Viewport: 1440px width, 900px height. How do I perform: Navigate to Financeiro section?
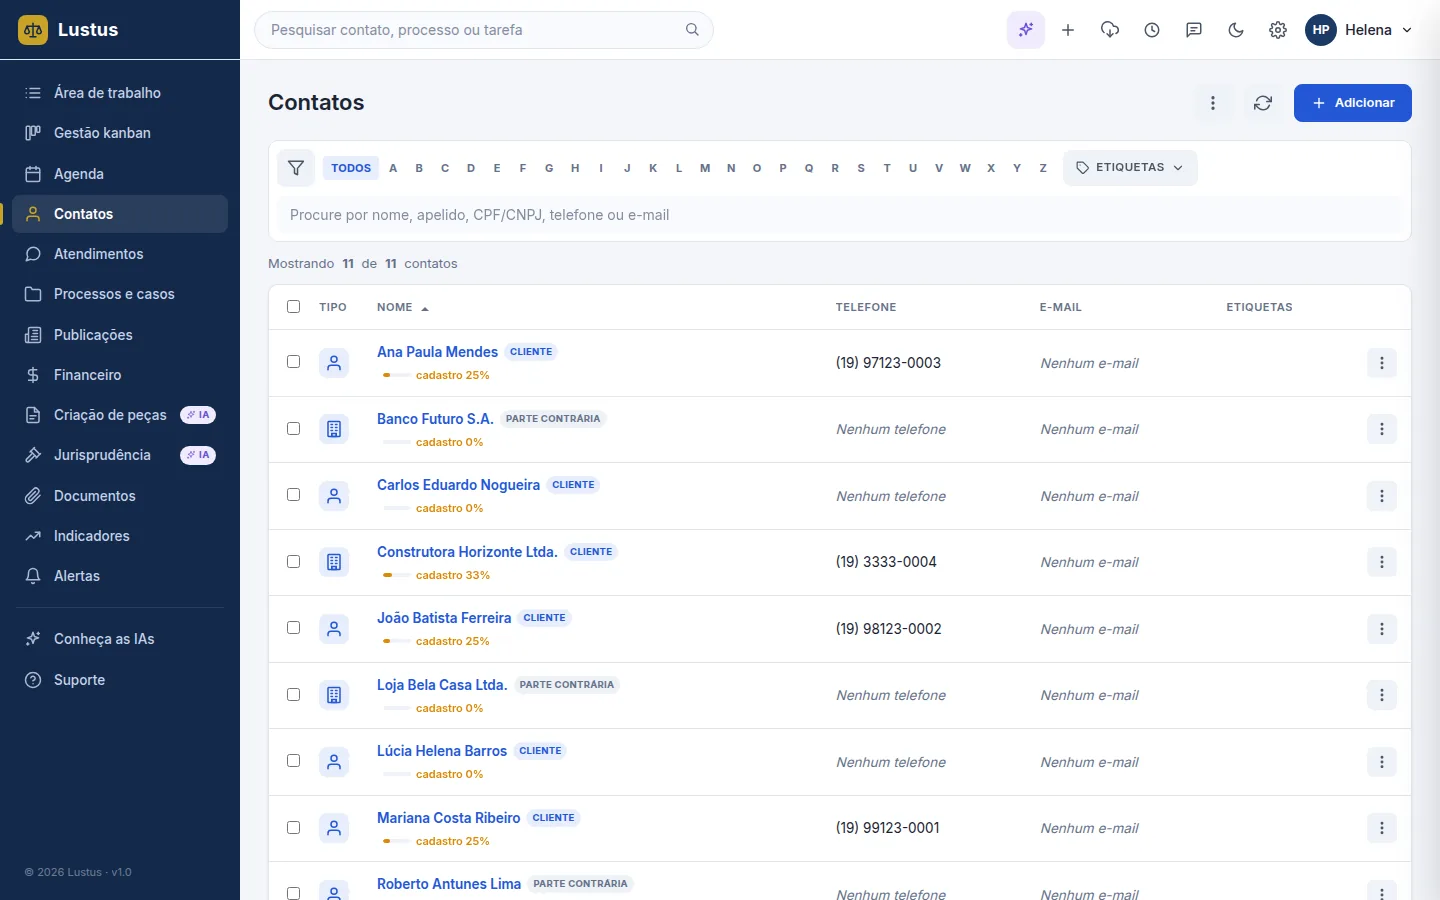coord(120,375)
